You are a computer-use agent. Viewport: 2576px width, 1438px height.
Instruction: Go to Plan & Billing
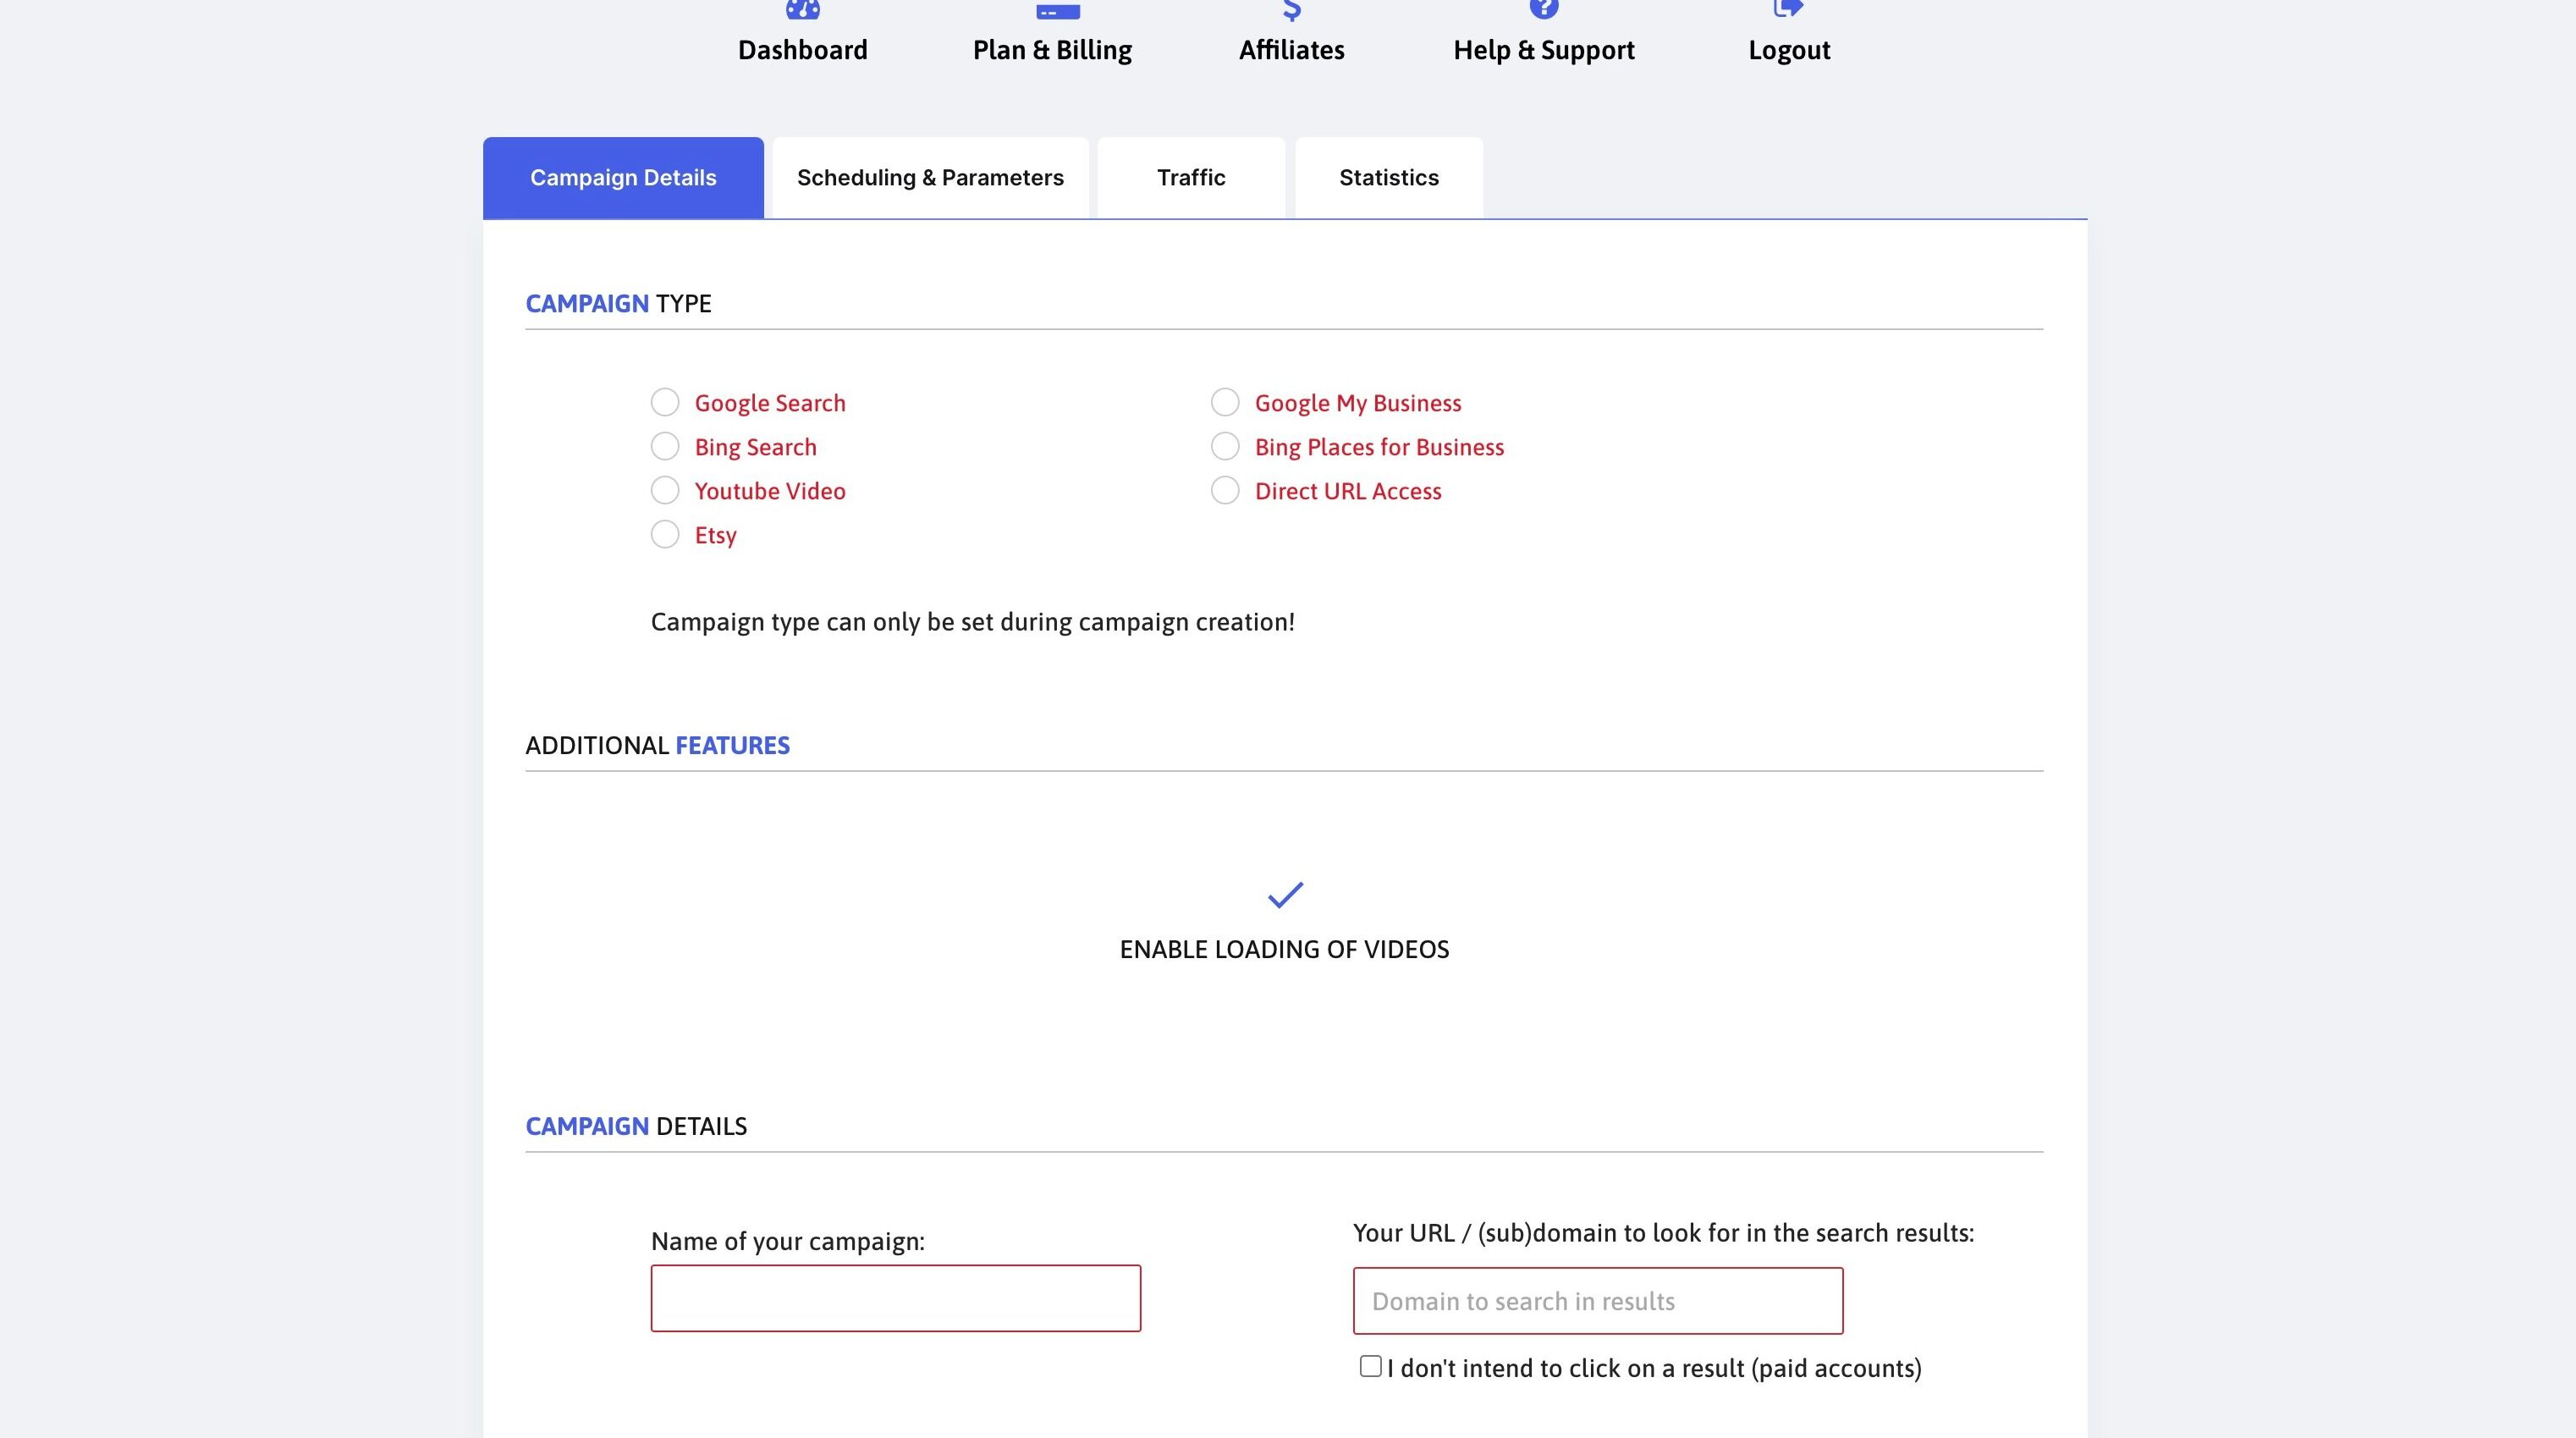click(1052, 50)
